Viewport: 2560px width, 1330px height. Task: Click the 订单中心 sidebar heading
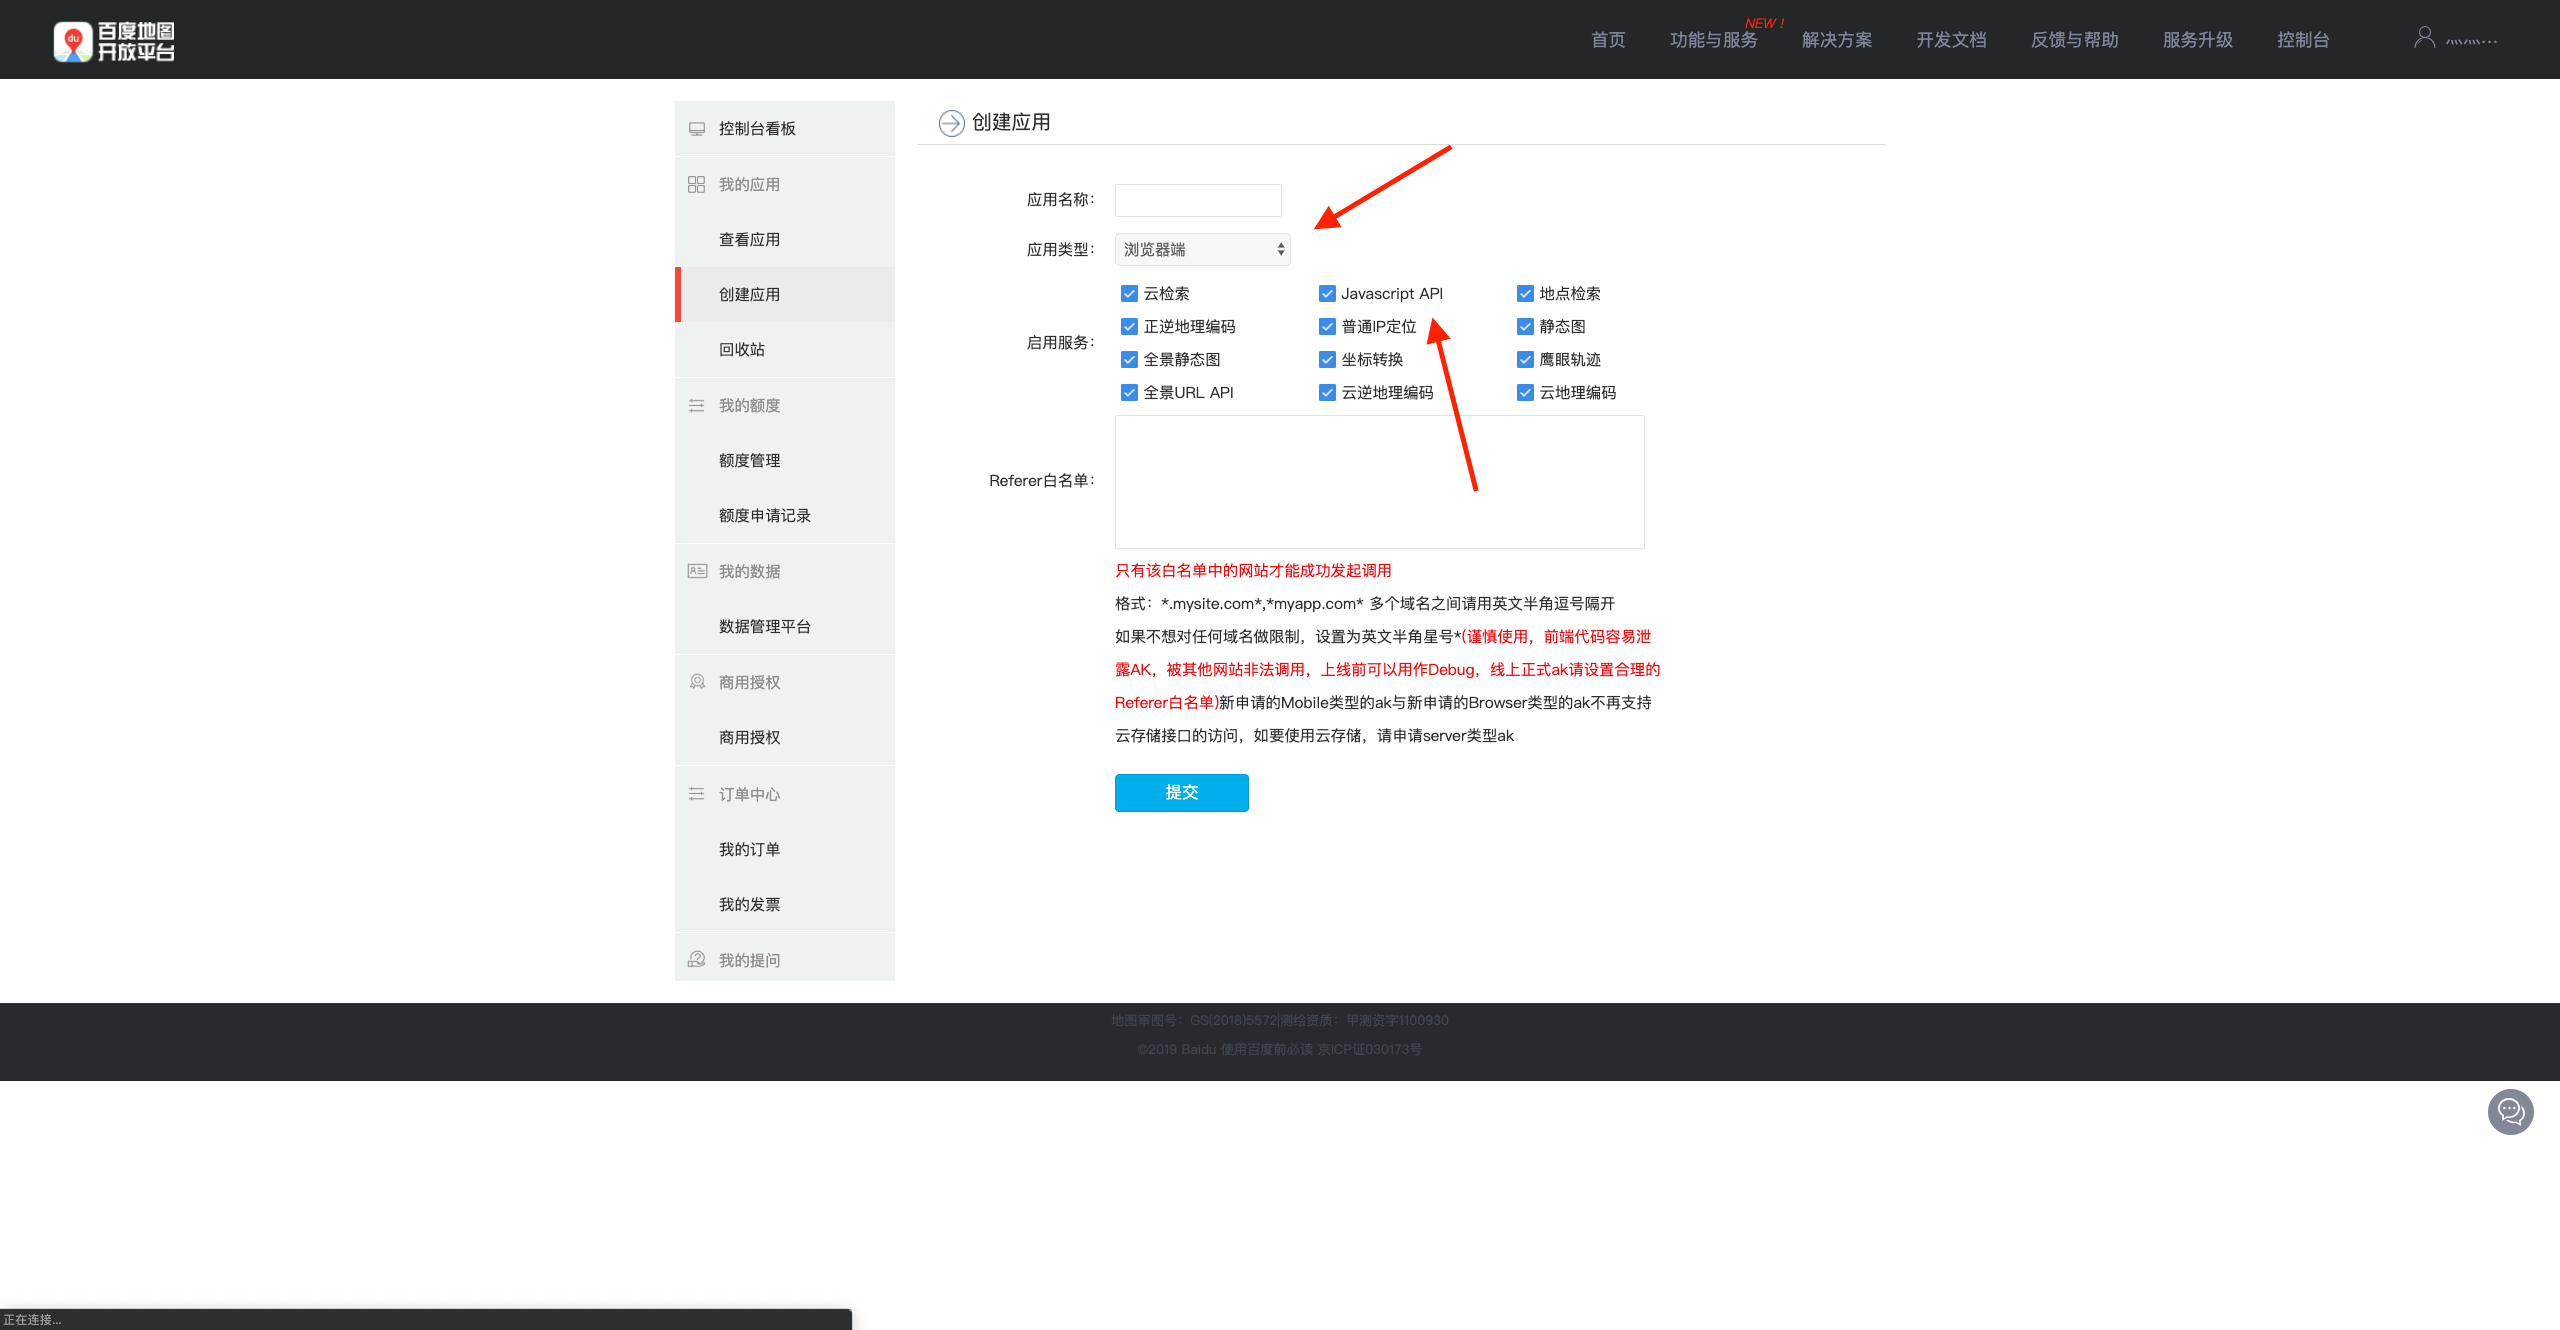point(749,794)
